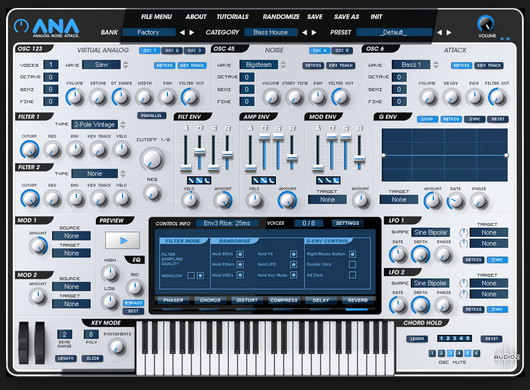Toggle Retrig in the OSC 123 section
Image resolution: width=530 pixels, height=390 pixels.
pyautogui.click(x=165, y=66)
